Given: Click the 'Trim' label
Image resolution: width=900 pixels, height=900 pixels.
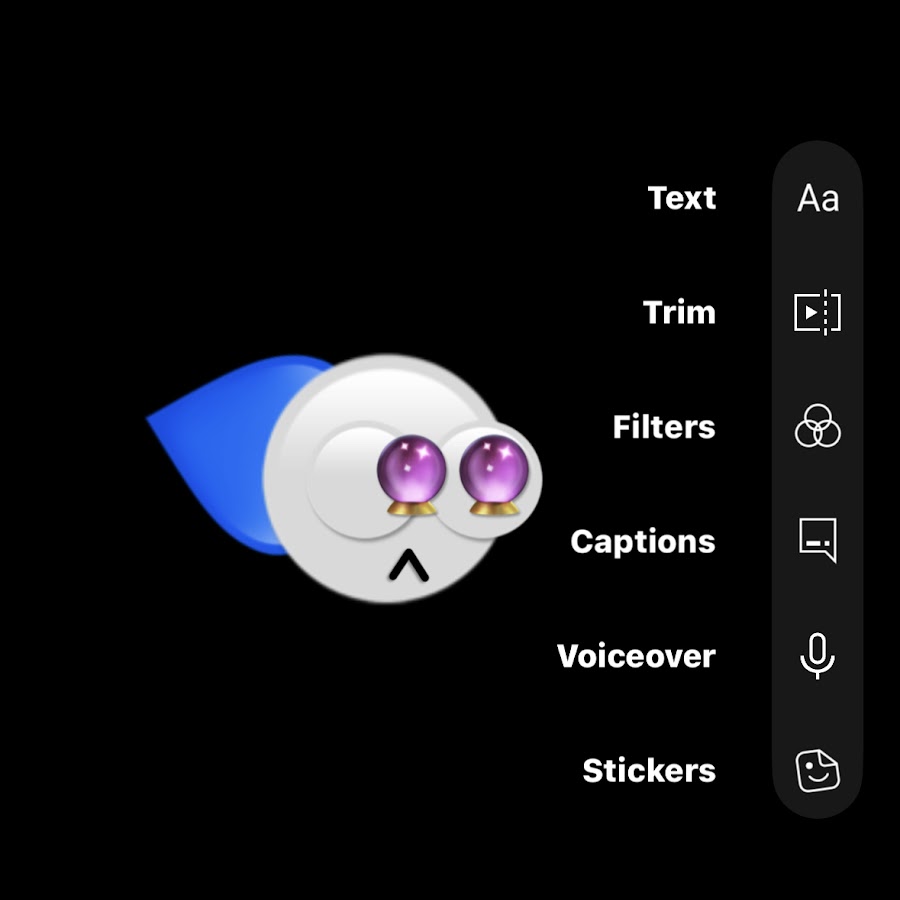Looking at the screenshot, I should pyautogui.click(x=680, y=312).
